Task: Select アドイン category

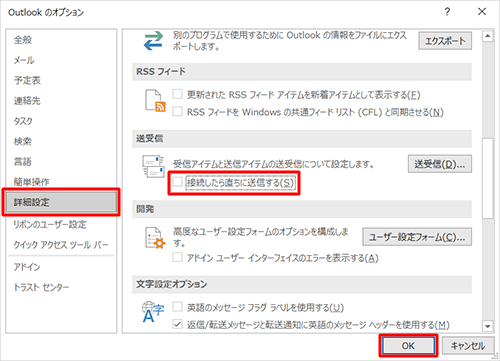Action: pos(61,267)
